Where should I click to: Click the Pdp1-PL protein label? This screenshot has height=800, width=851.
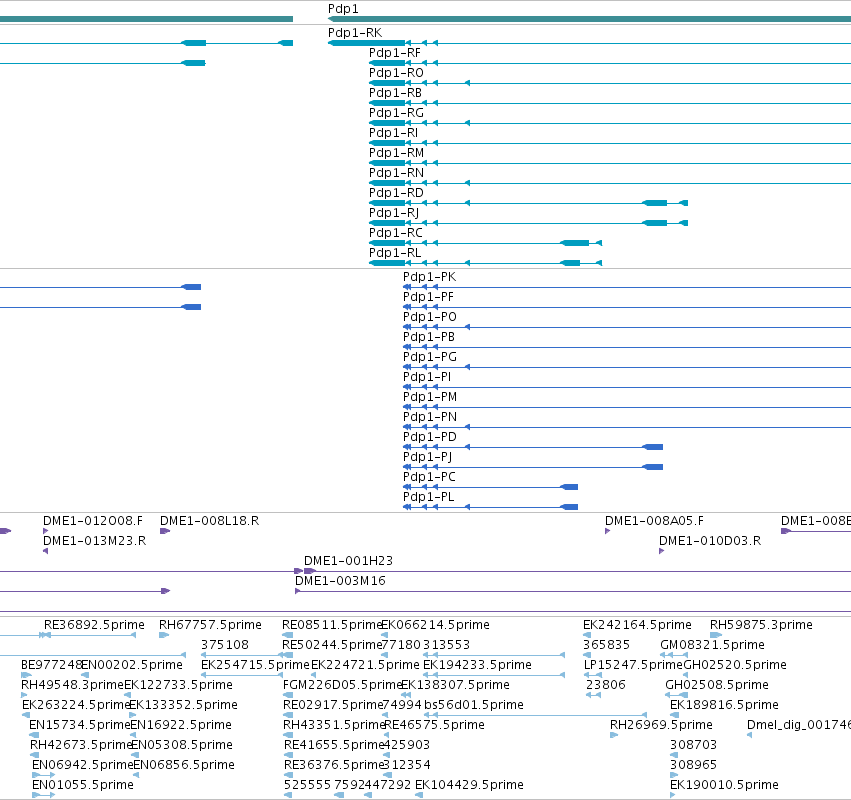coord(429,497)
